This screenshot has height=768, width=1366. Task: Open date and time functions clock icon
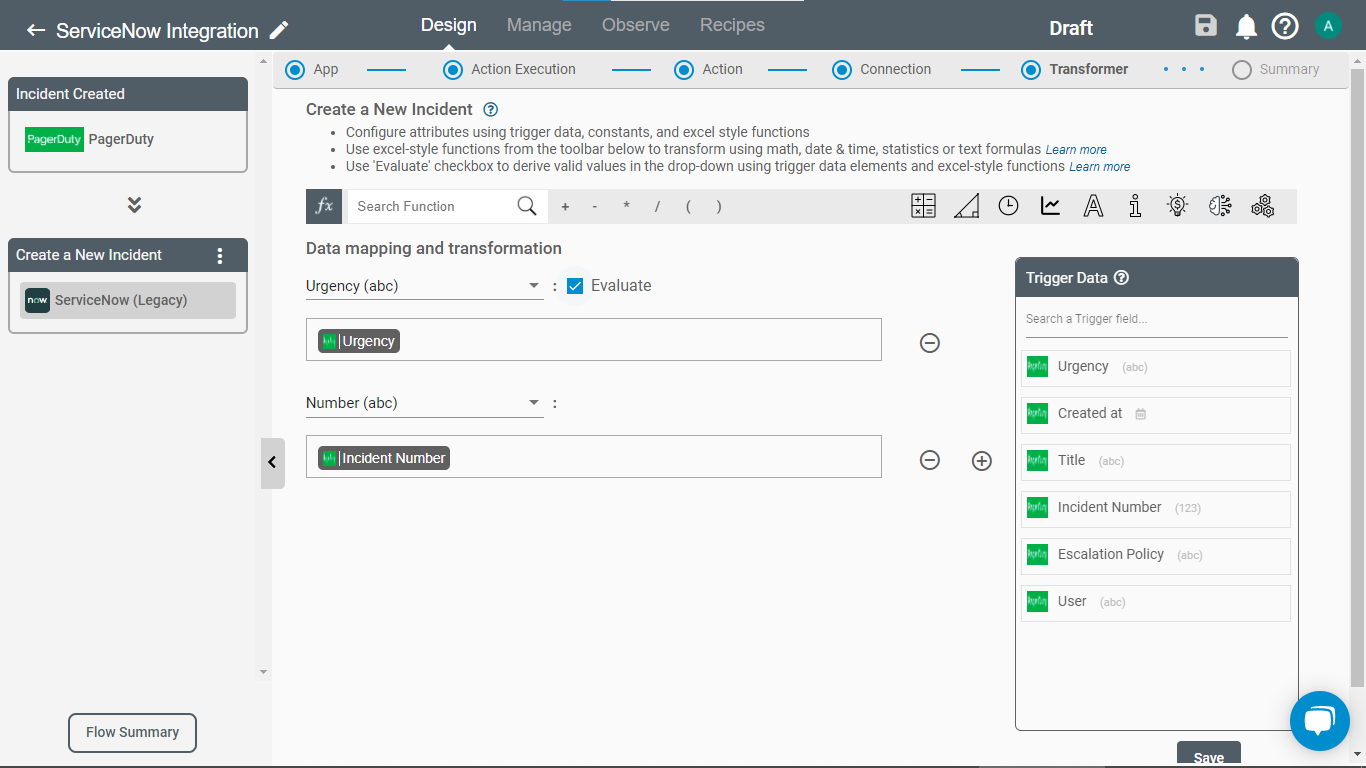click(1008, 206)
